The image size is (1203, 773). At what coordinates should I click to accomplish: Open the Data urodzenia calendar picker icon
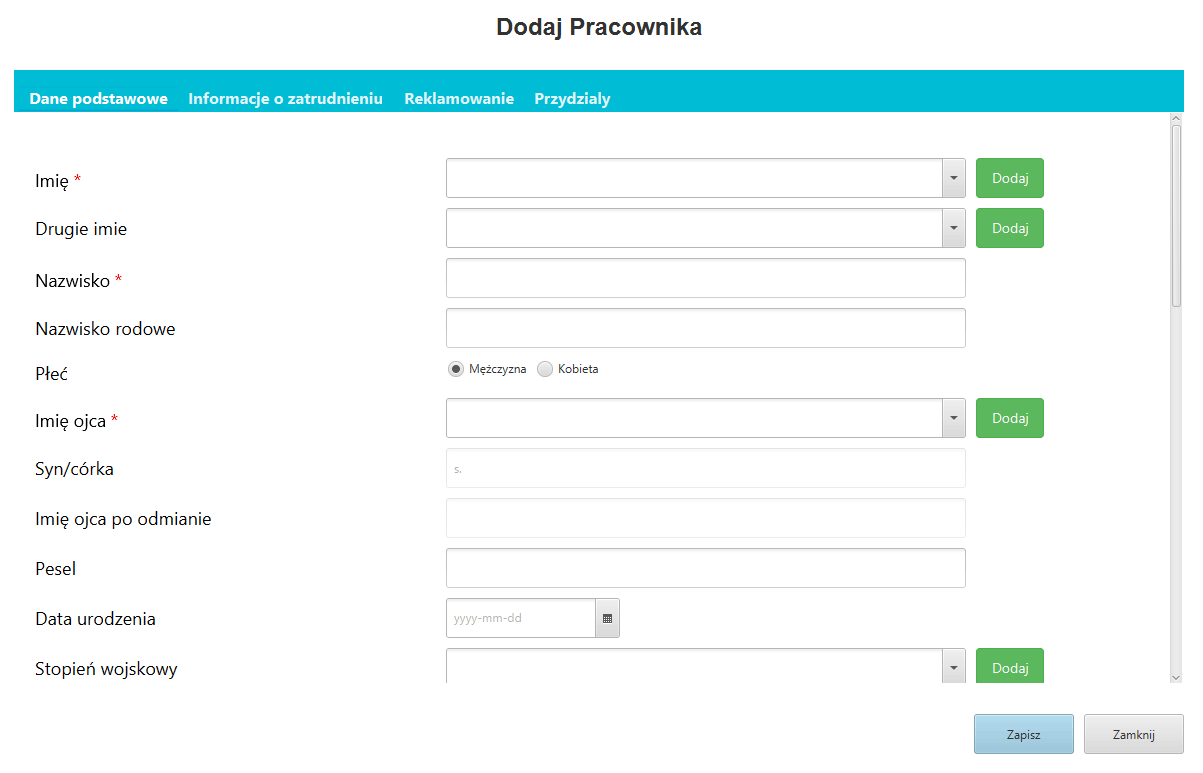(x=607, y=618)
